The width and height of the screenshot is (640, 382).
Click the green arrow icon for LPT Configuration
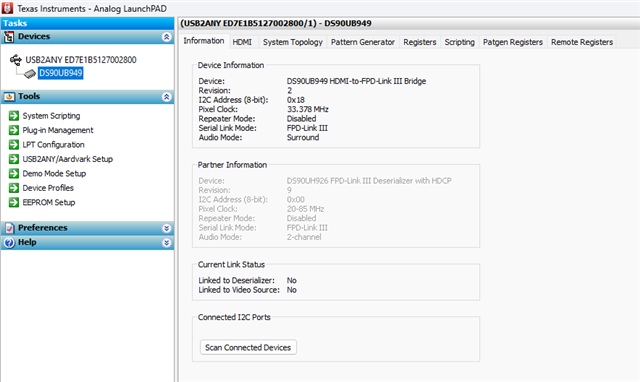14,144
